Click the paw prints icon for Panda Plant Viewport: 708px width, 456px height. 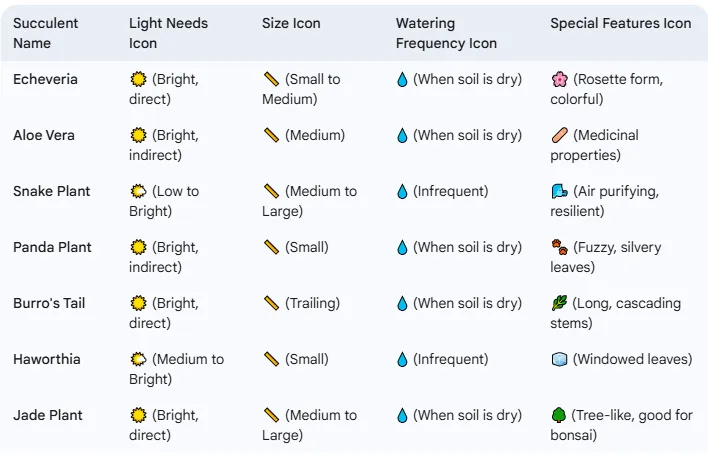[x=559, y=247]
